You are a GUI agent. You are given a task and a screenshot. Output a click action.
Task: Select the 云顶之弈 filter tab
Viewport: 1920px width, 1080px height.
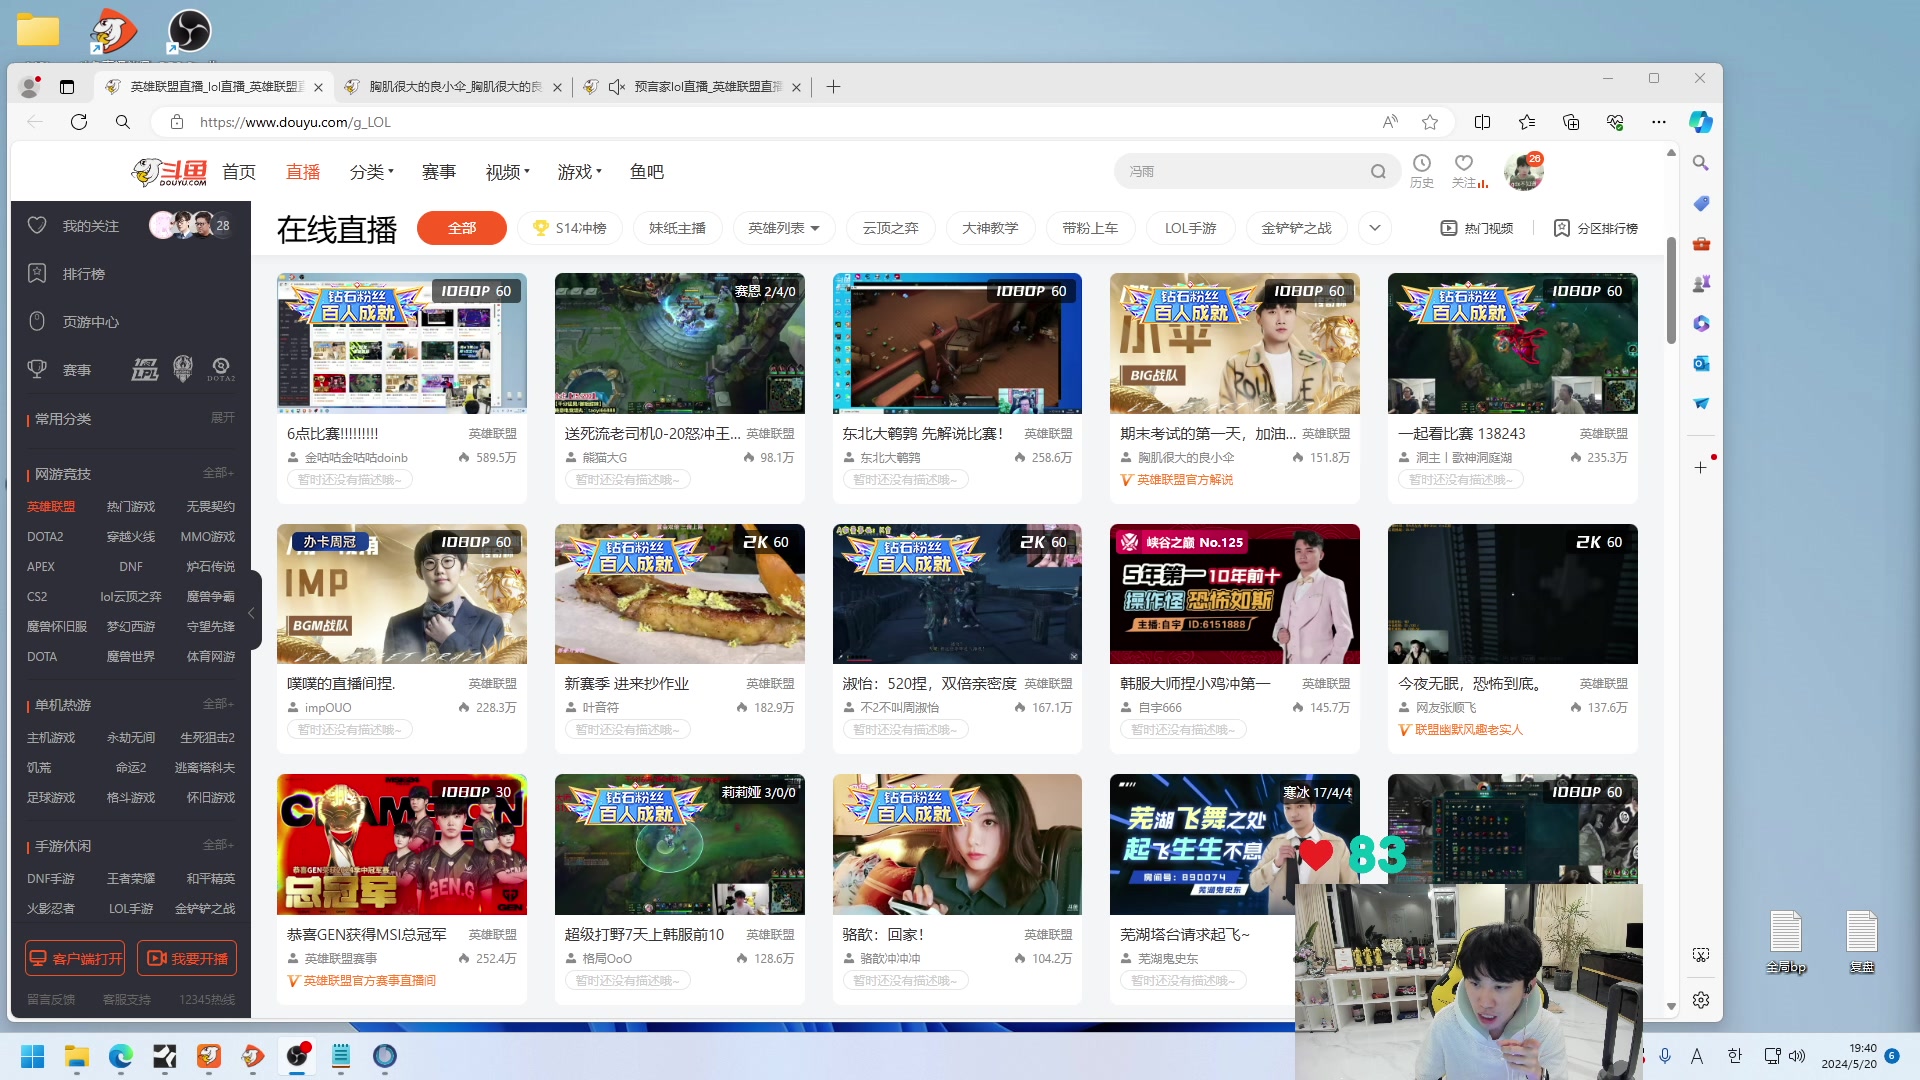tap(890, 228)
